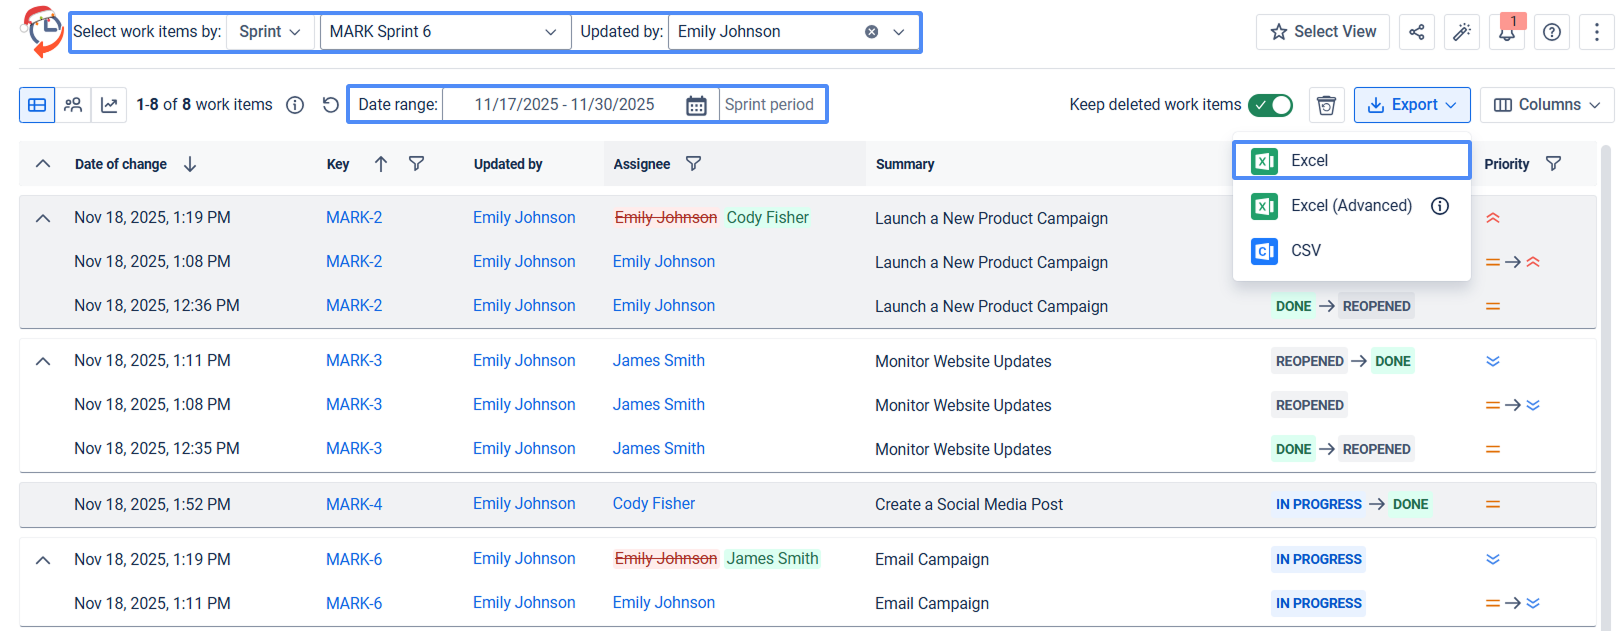Screen dimensions: 1618x631
Task: Click the info icon next to Excel (Advanced)
Action: click(x=1440, y=206)
